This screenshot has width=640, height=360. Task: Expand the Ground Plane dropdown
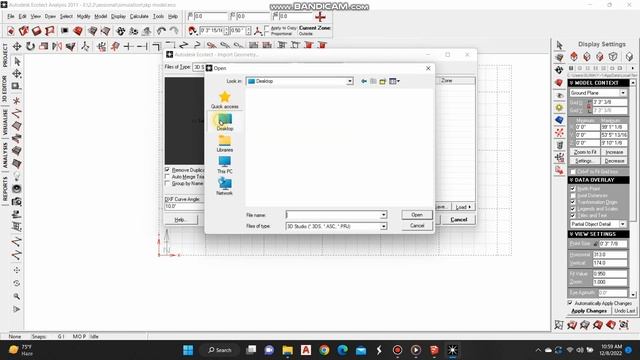623,93
